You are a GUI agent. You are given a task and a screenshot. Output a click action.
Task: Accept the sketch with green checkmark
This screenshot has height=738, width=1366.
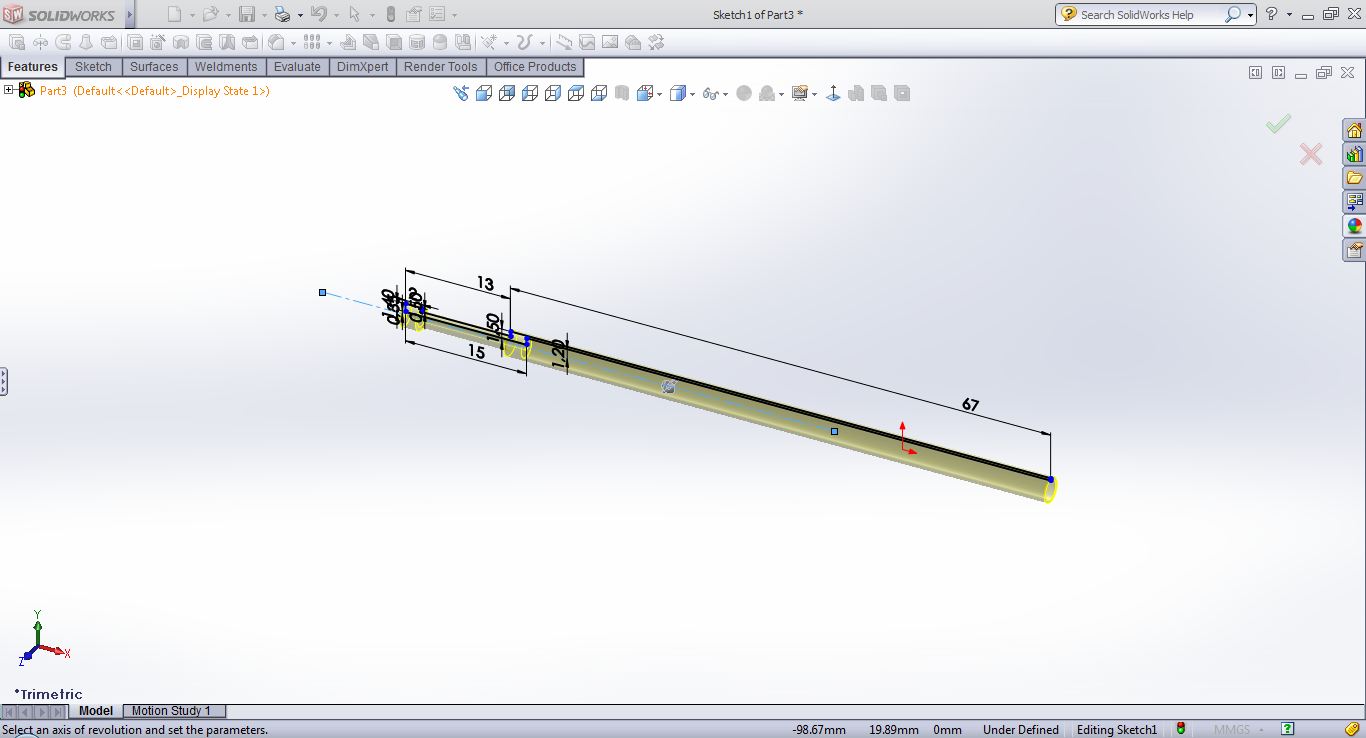tap(1278, 124)
